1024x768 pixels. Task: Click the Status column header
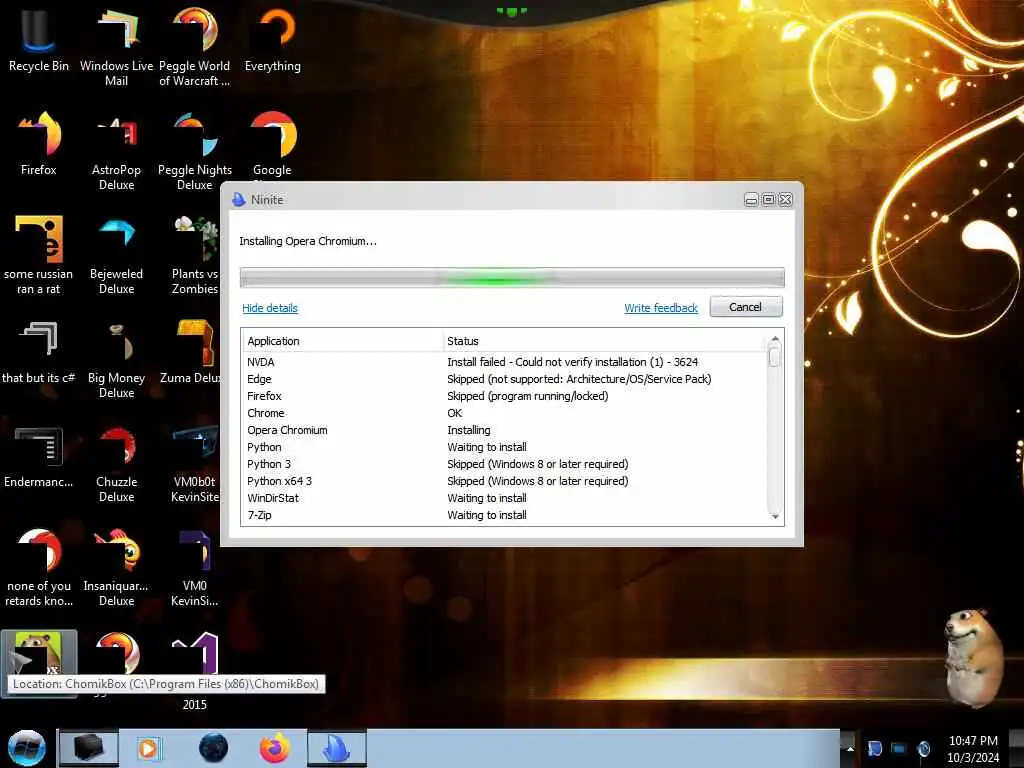coord(604,341)
